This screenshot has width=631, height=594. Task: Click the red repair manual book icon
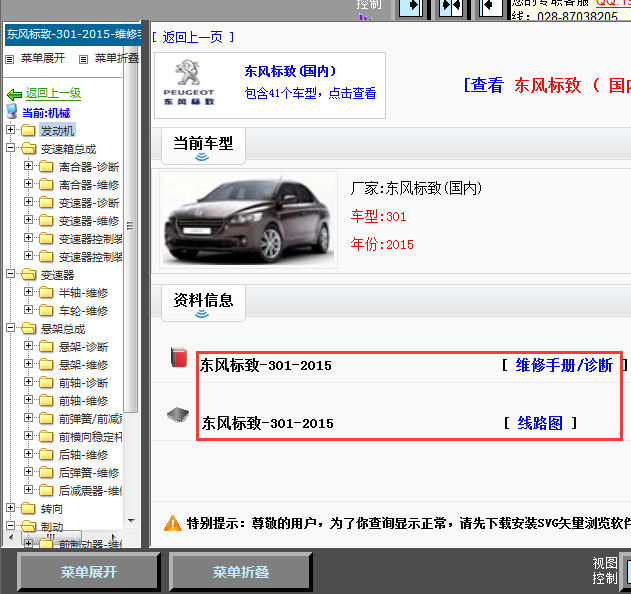coord(179,357)
